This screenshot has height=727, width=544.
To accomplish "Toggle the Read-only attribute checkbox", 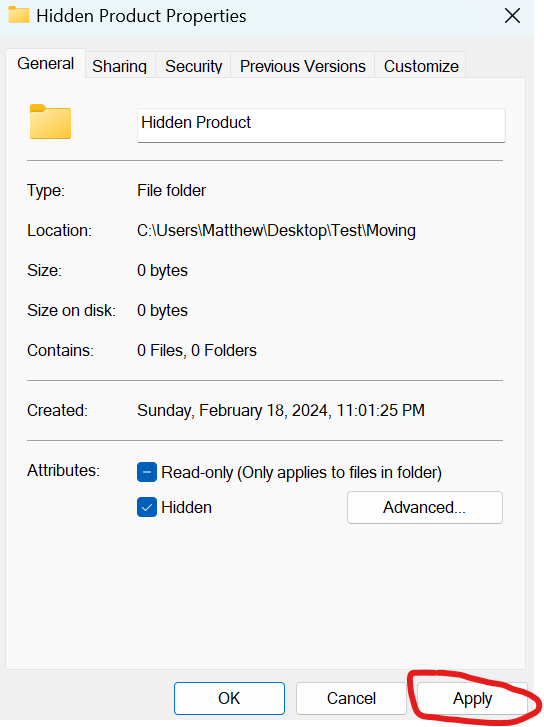I will (147, 472).
